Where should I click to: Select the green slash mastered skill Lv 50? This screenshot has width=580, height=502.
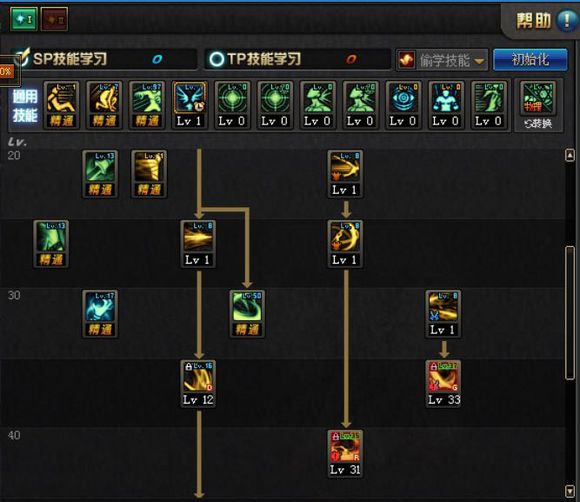(x=247, y=314)
